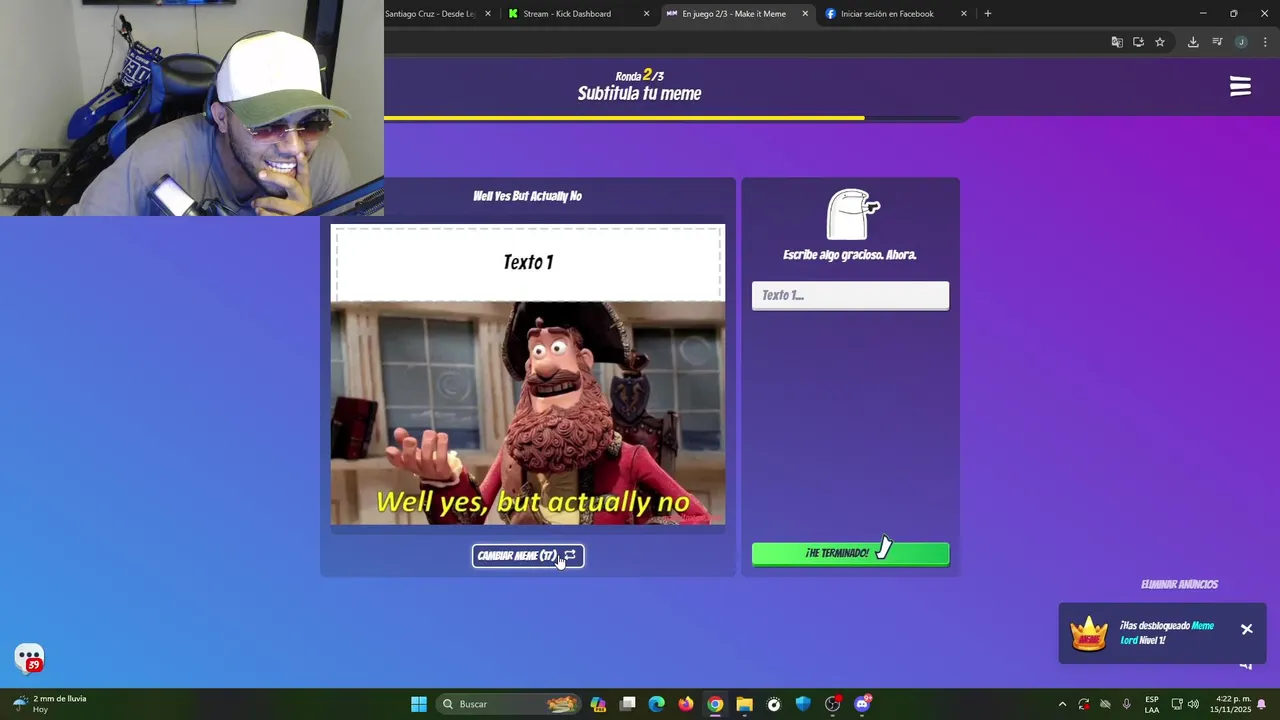This screenshot has width=1280, height=720.
Task: Launch Microsoft Edge from taskbar
Action: click(656, 704)
